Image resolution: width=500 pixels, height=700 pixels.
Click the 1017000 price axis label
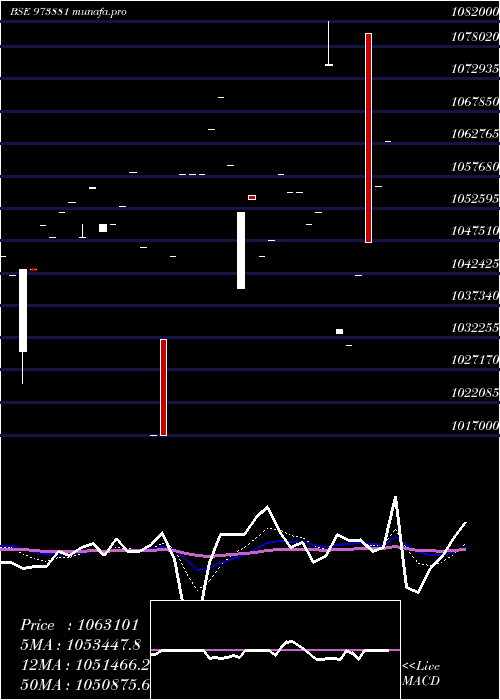[x=476, y=425]
